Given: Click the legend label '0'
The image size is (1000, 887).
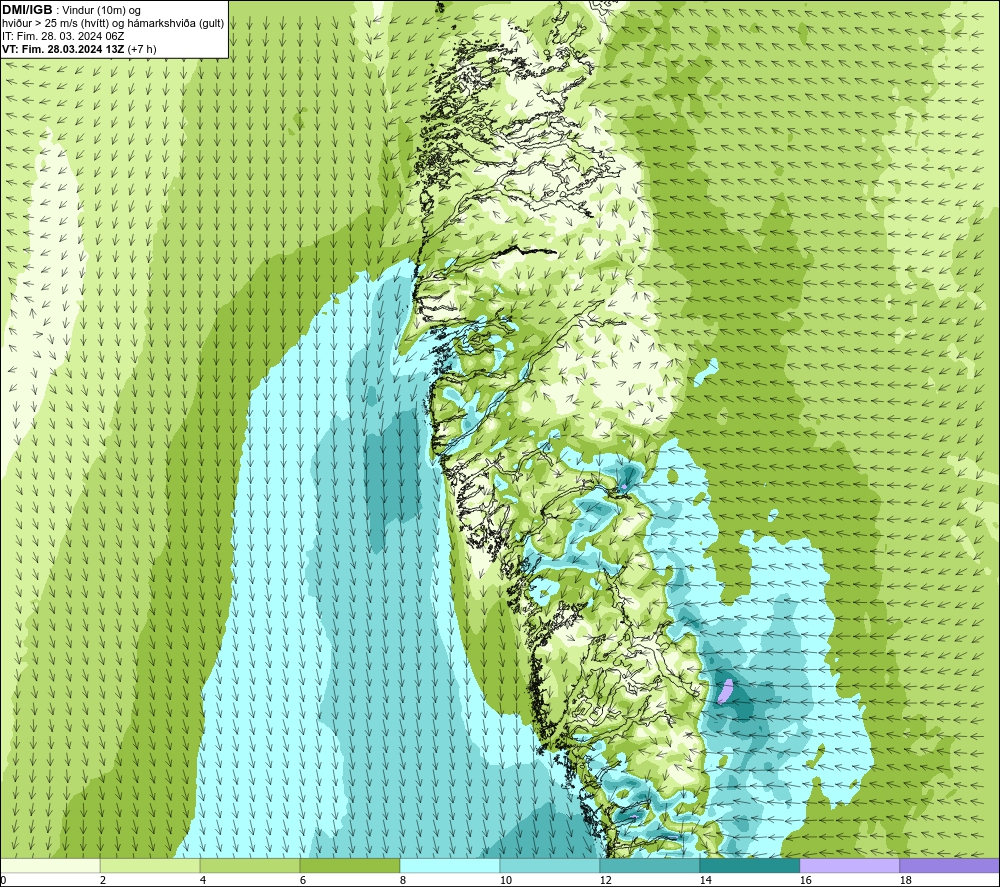Looking at the screenshot, I should click(x=4, y=880).
